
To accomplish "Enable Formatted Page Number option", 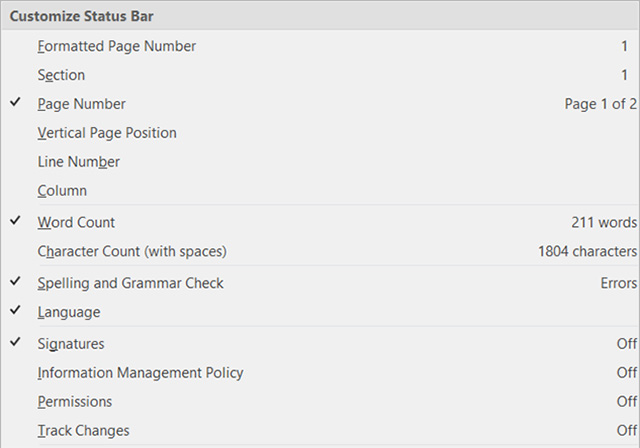I will (x=116, y=46).
